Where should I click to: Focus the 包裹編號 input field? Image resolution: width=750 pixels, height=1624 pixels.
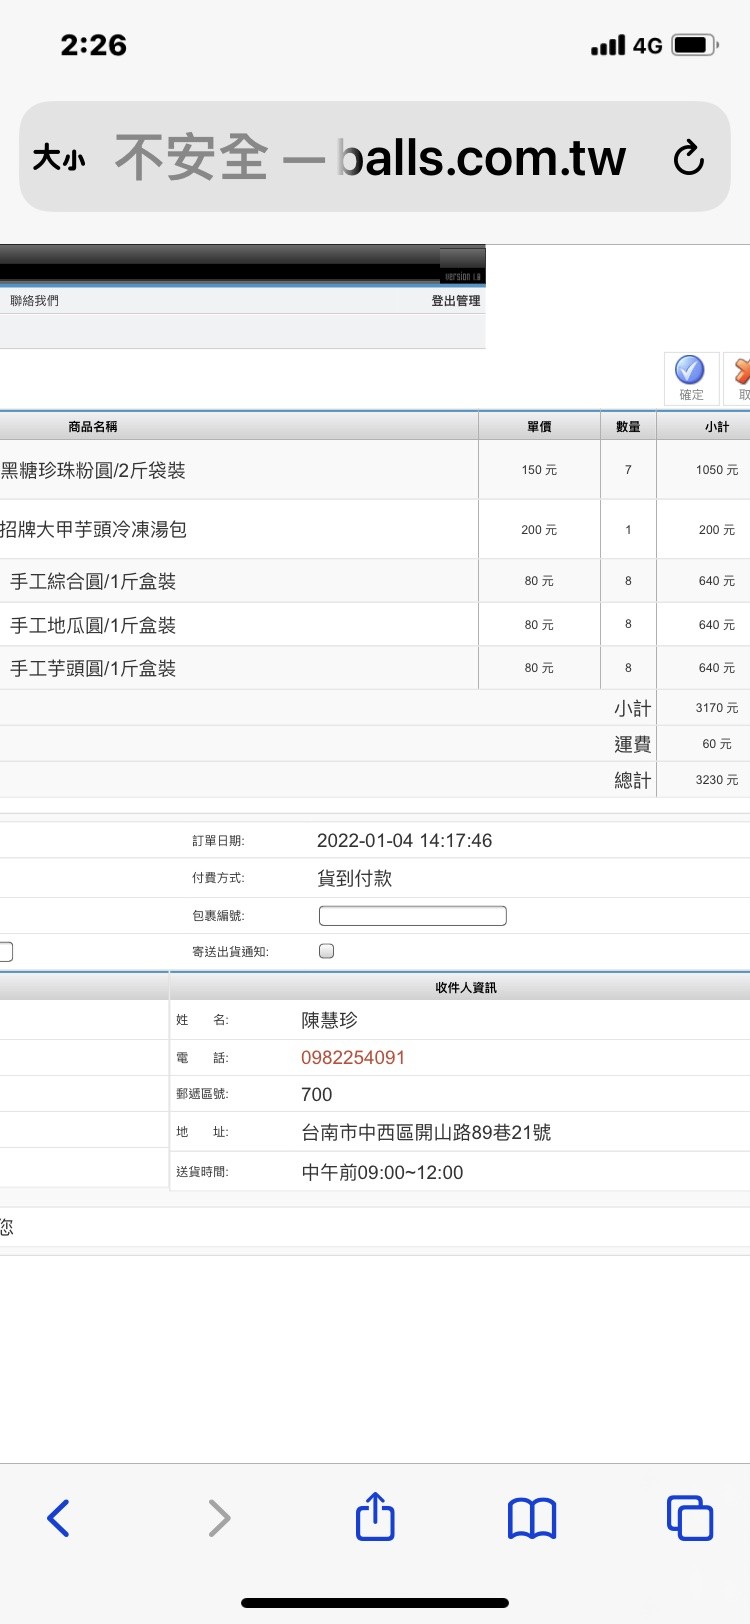(412, 915)
